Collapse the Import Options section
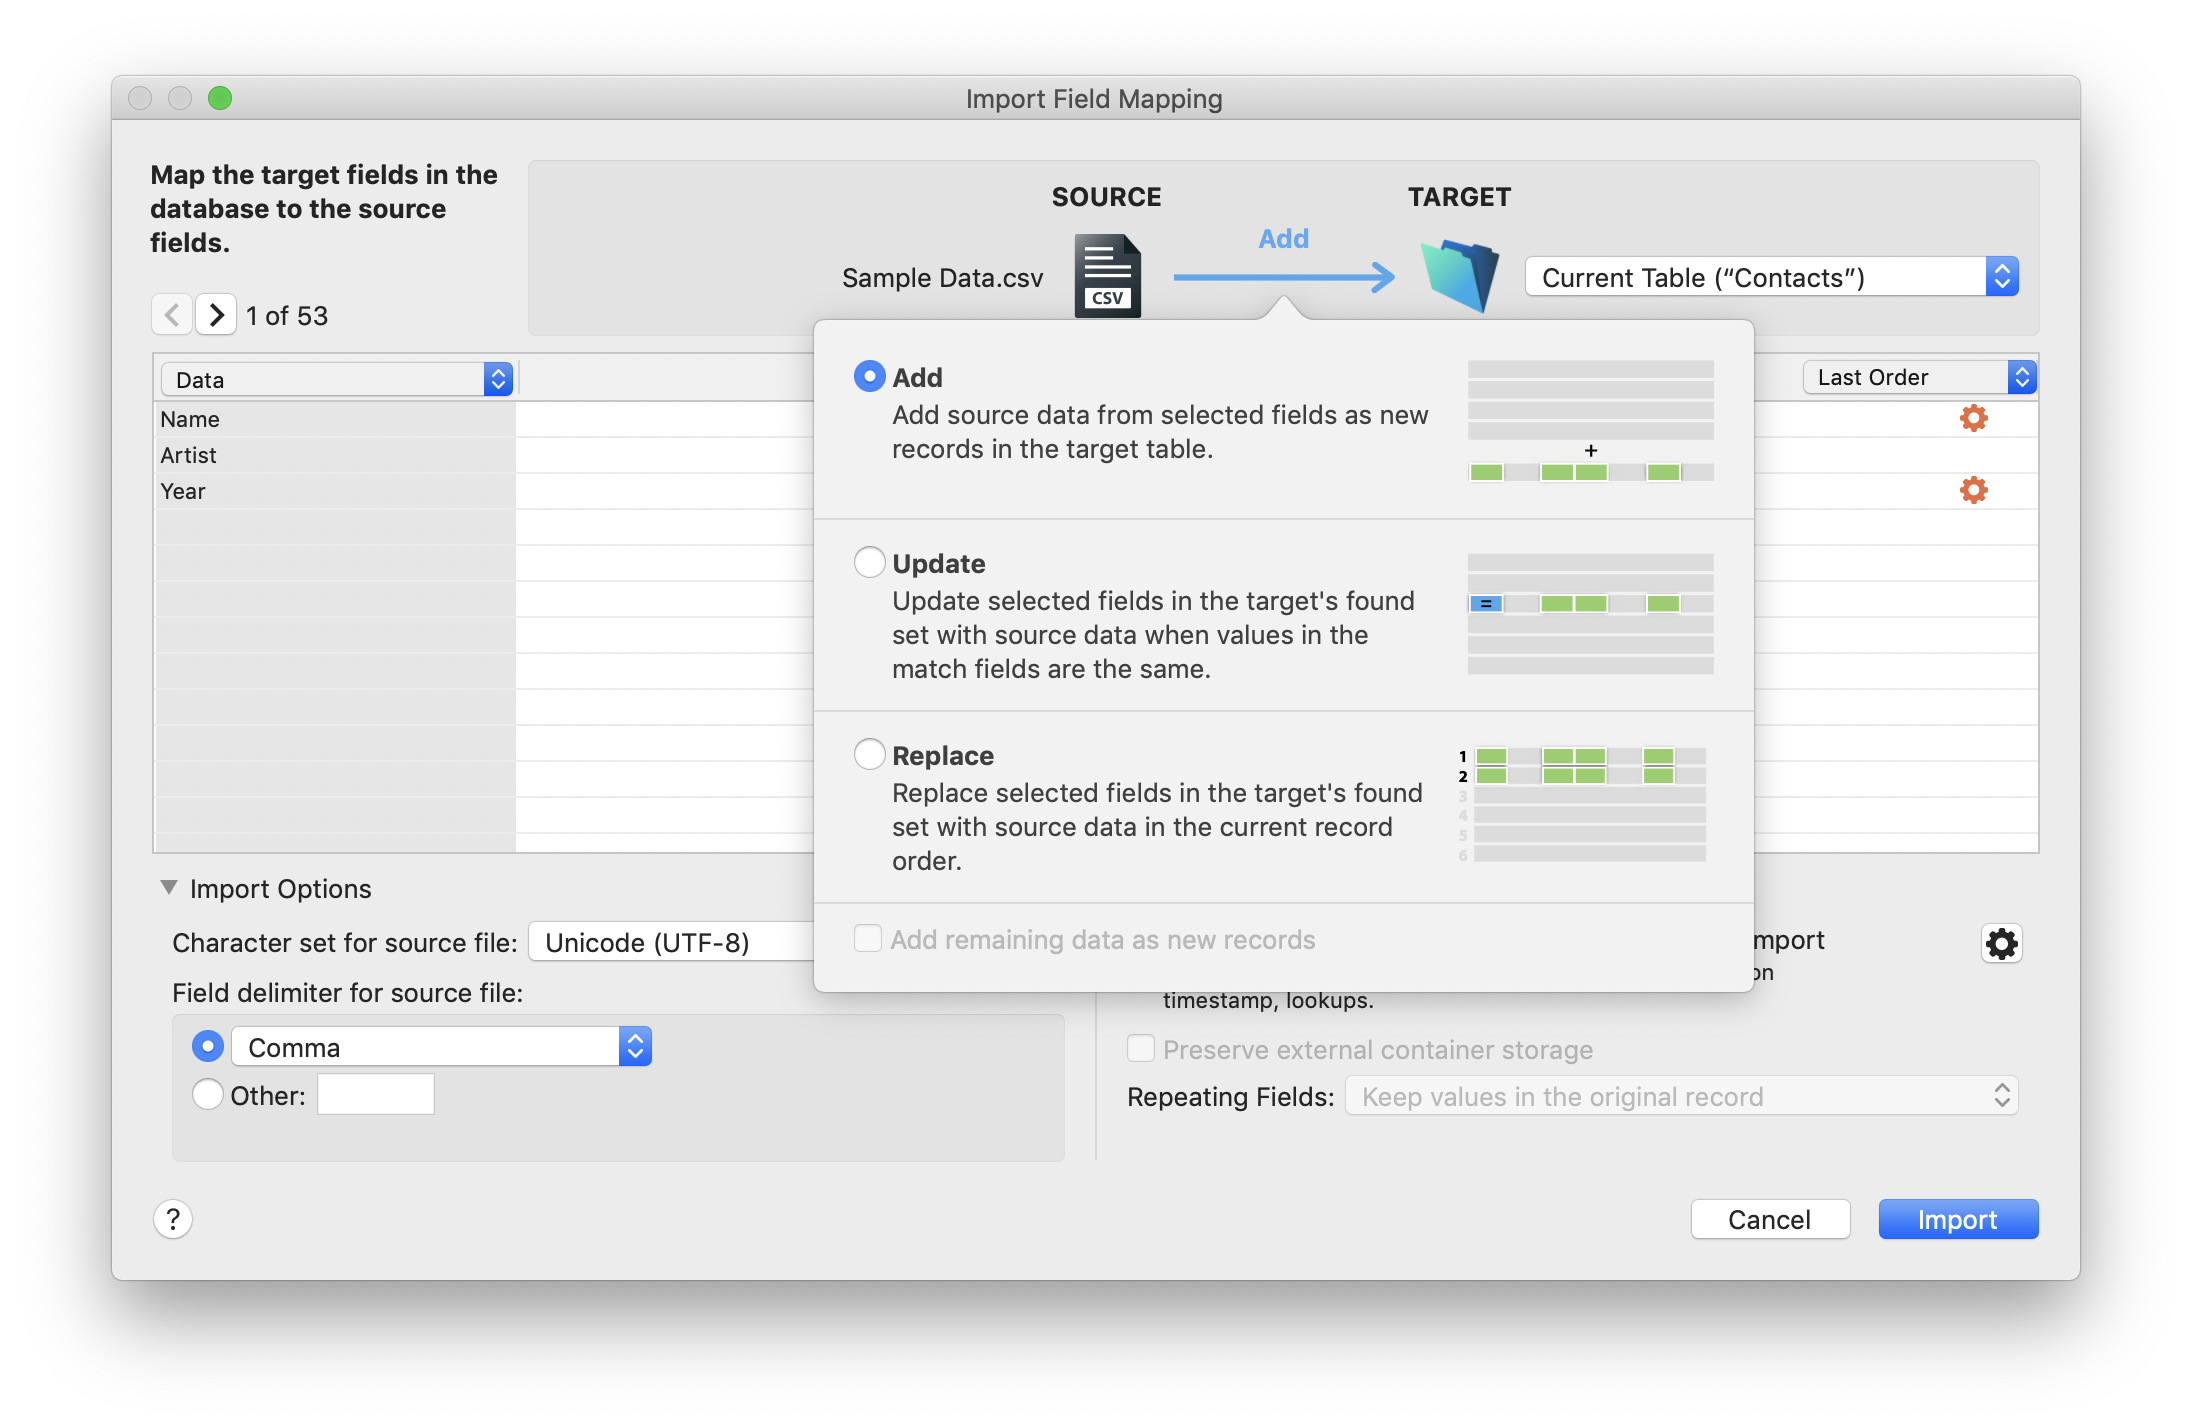 tap(169, 888)
